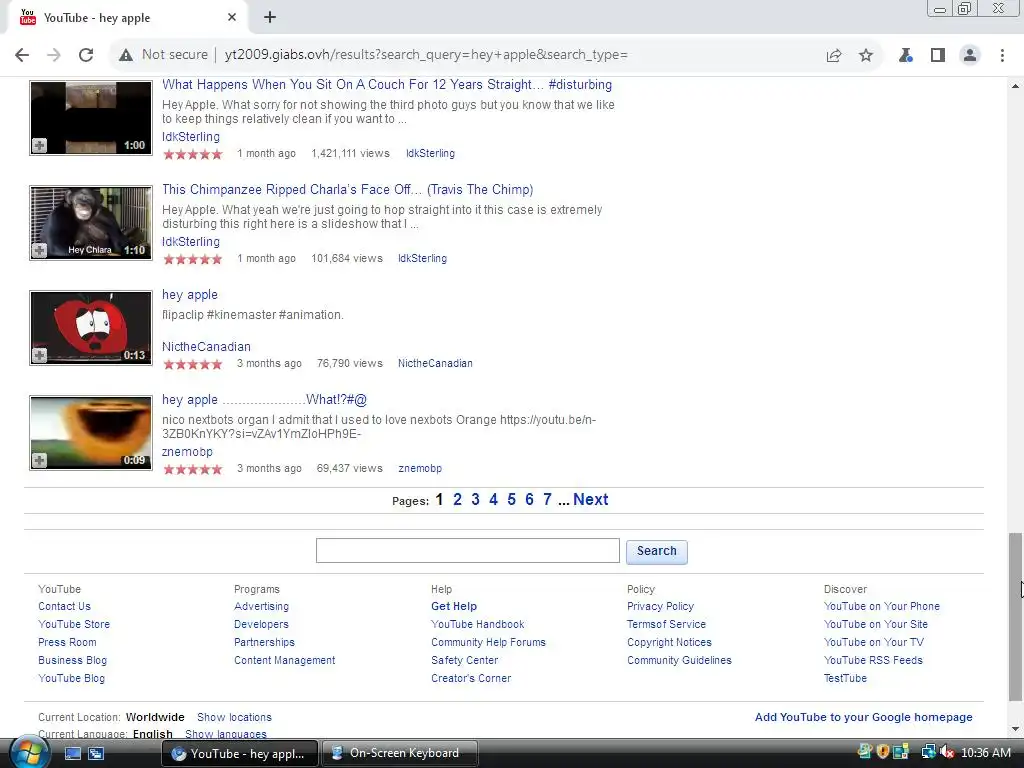The height and width of the screenshot is (768, 1024).
Task: Open YouTube on Your Phone link
Action: 882,606
